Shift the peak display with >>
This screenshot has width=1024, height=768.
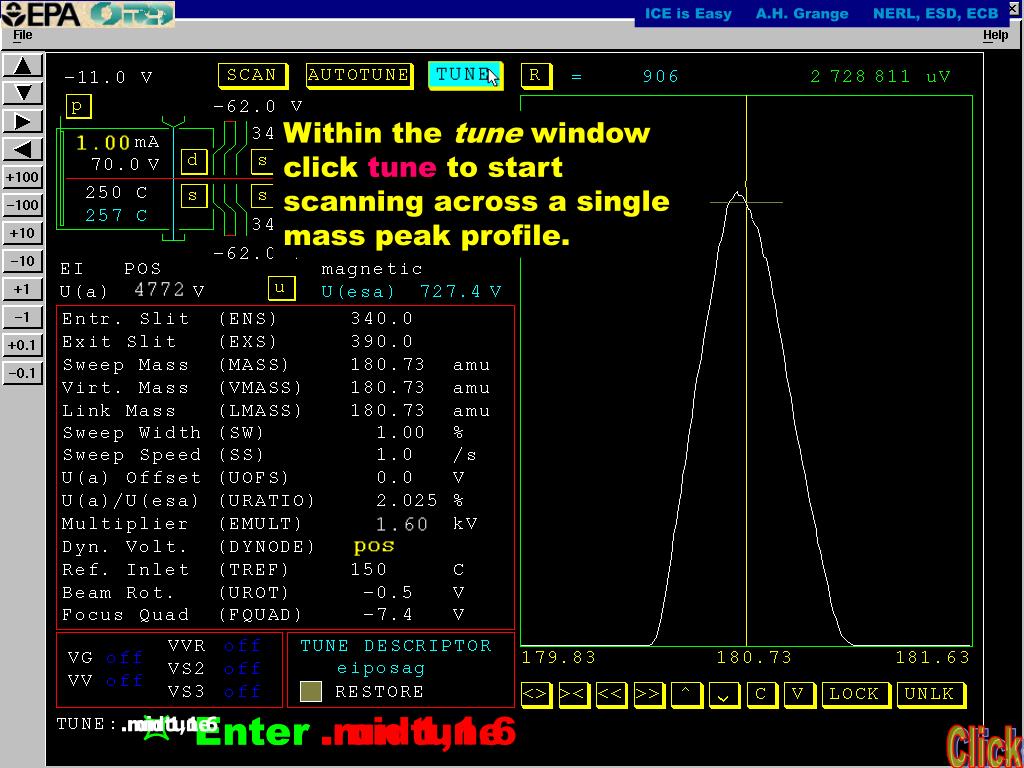[x=648, y=694]
